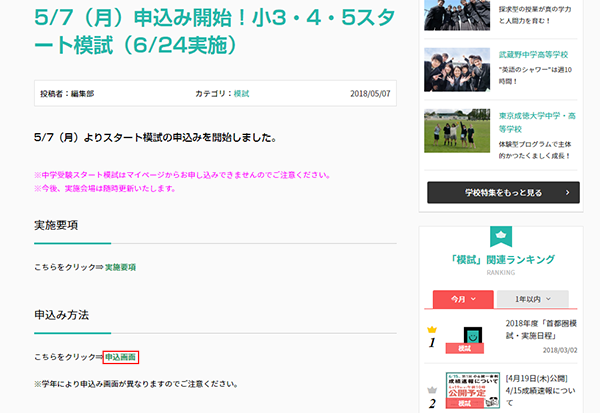Click the green ribbon ranking badge icon

point(501,237)
